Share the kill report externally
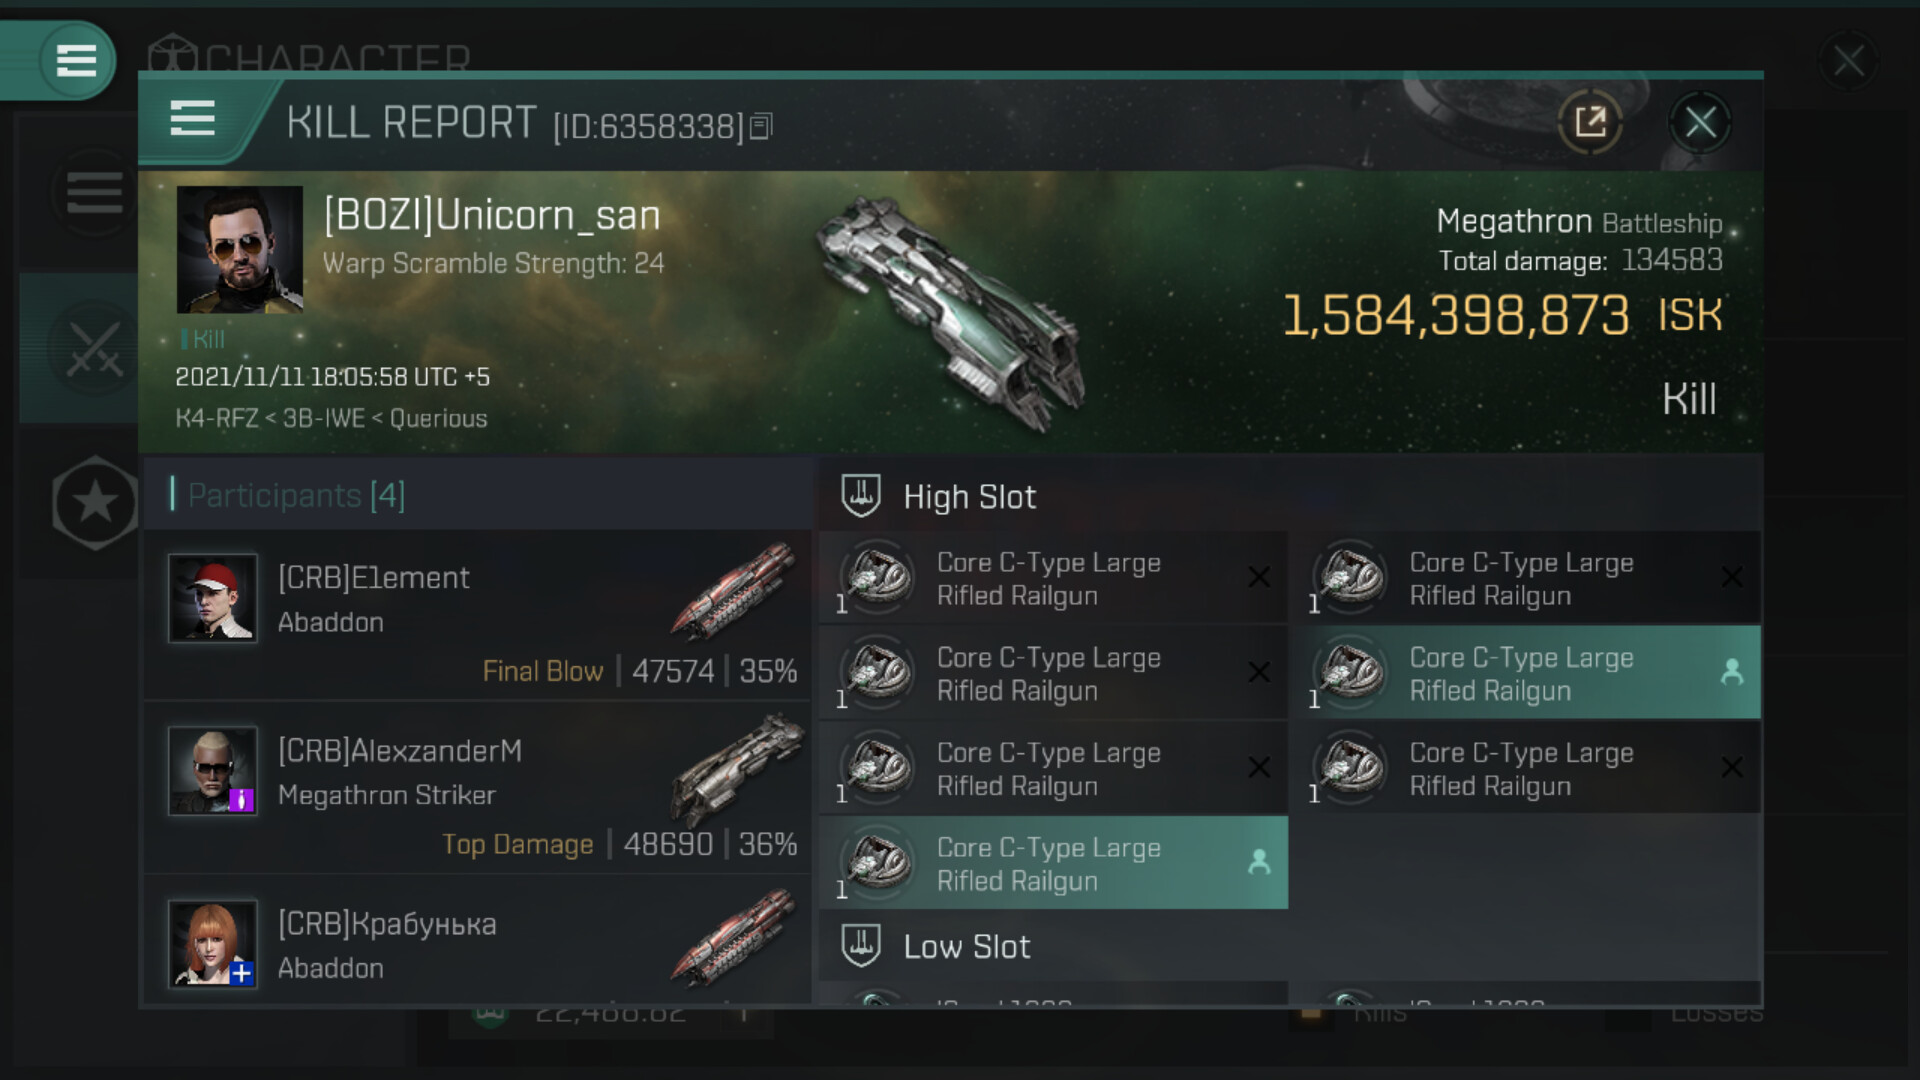The image size is (1920, 1080). coord(1589,122)
